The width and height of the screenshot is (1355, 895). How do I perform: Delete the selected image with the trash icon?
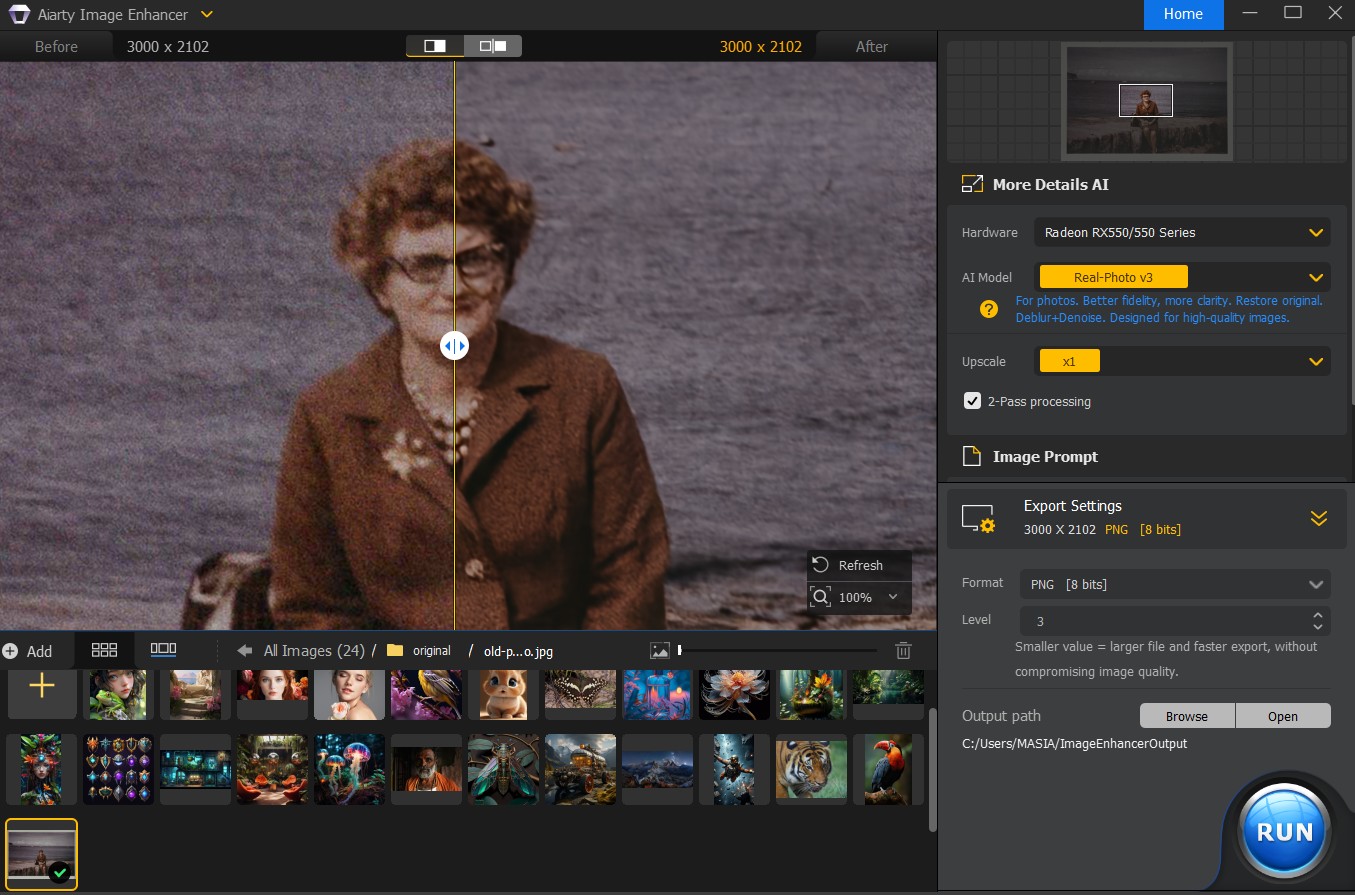(x=903, y=651)
